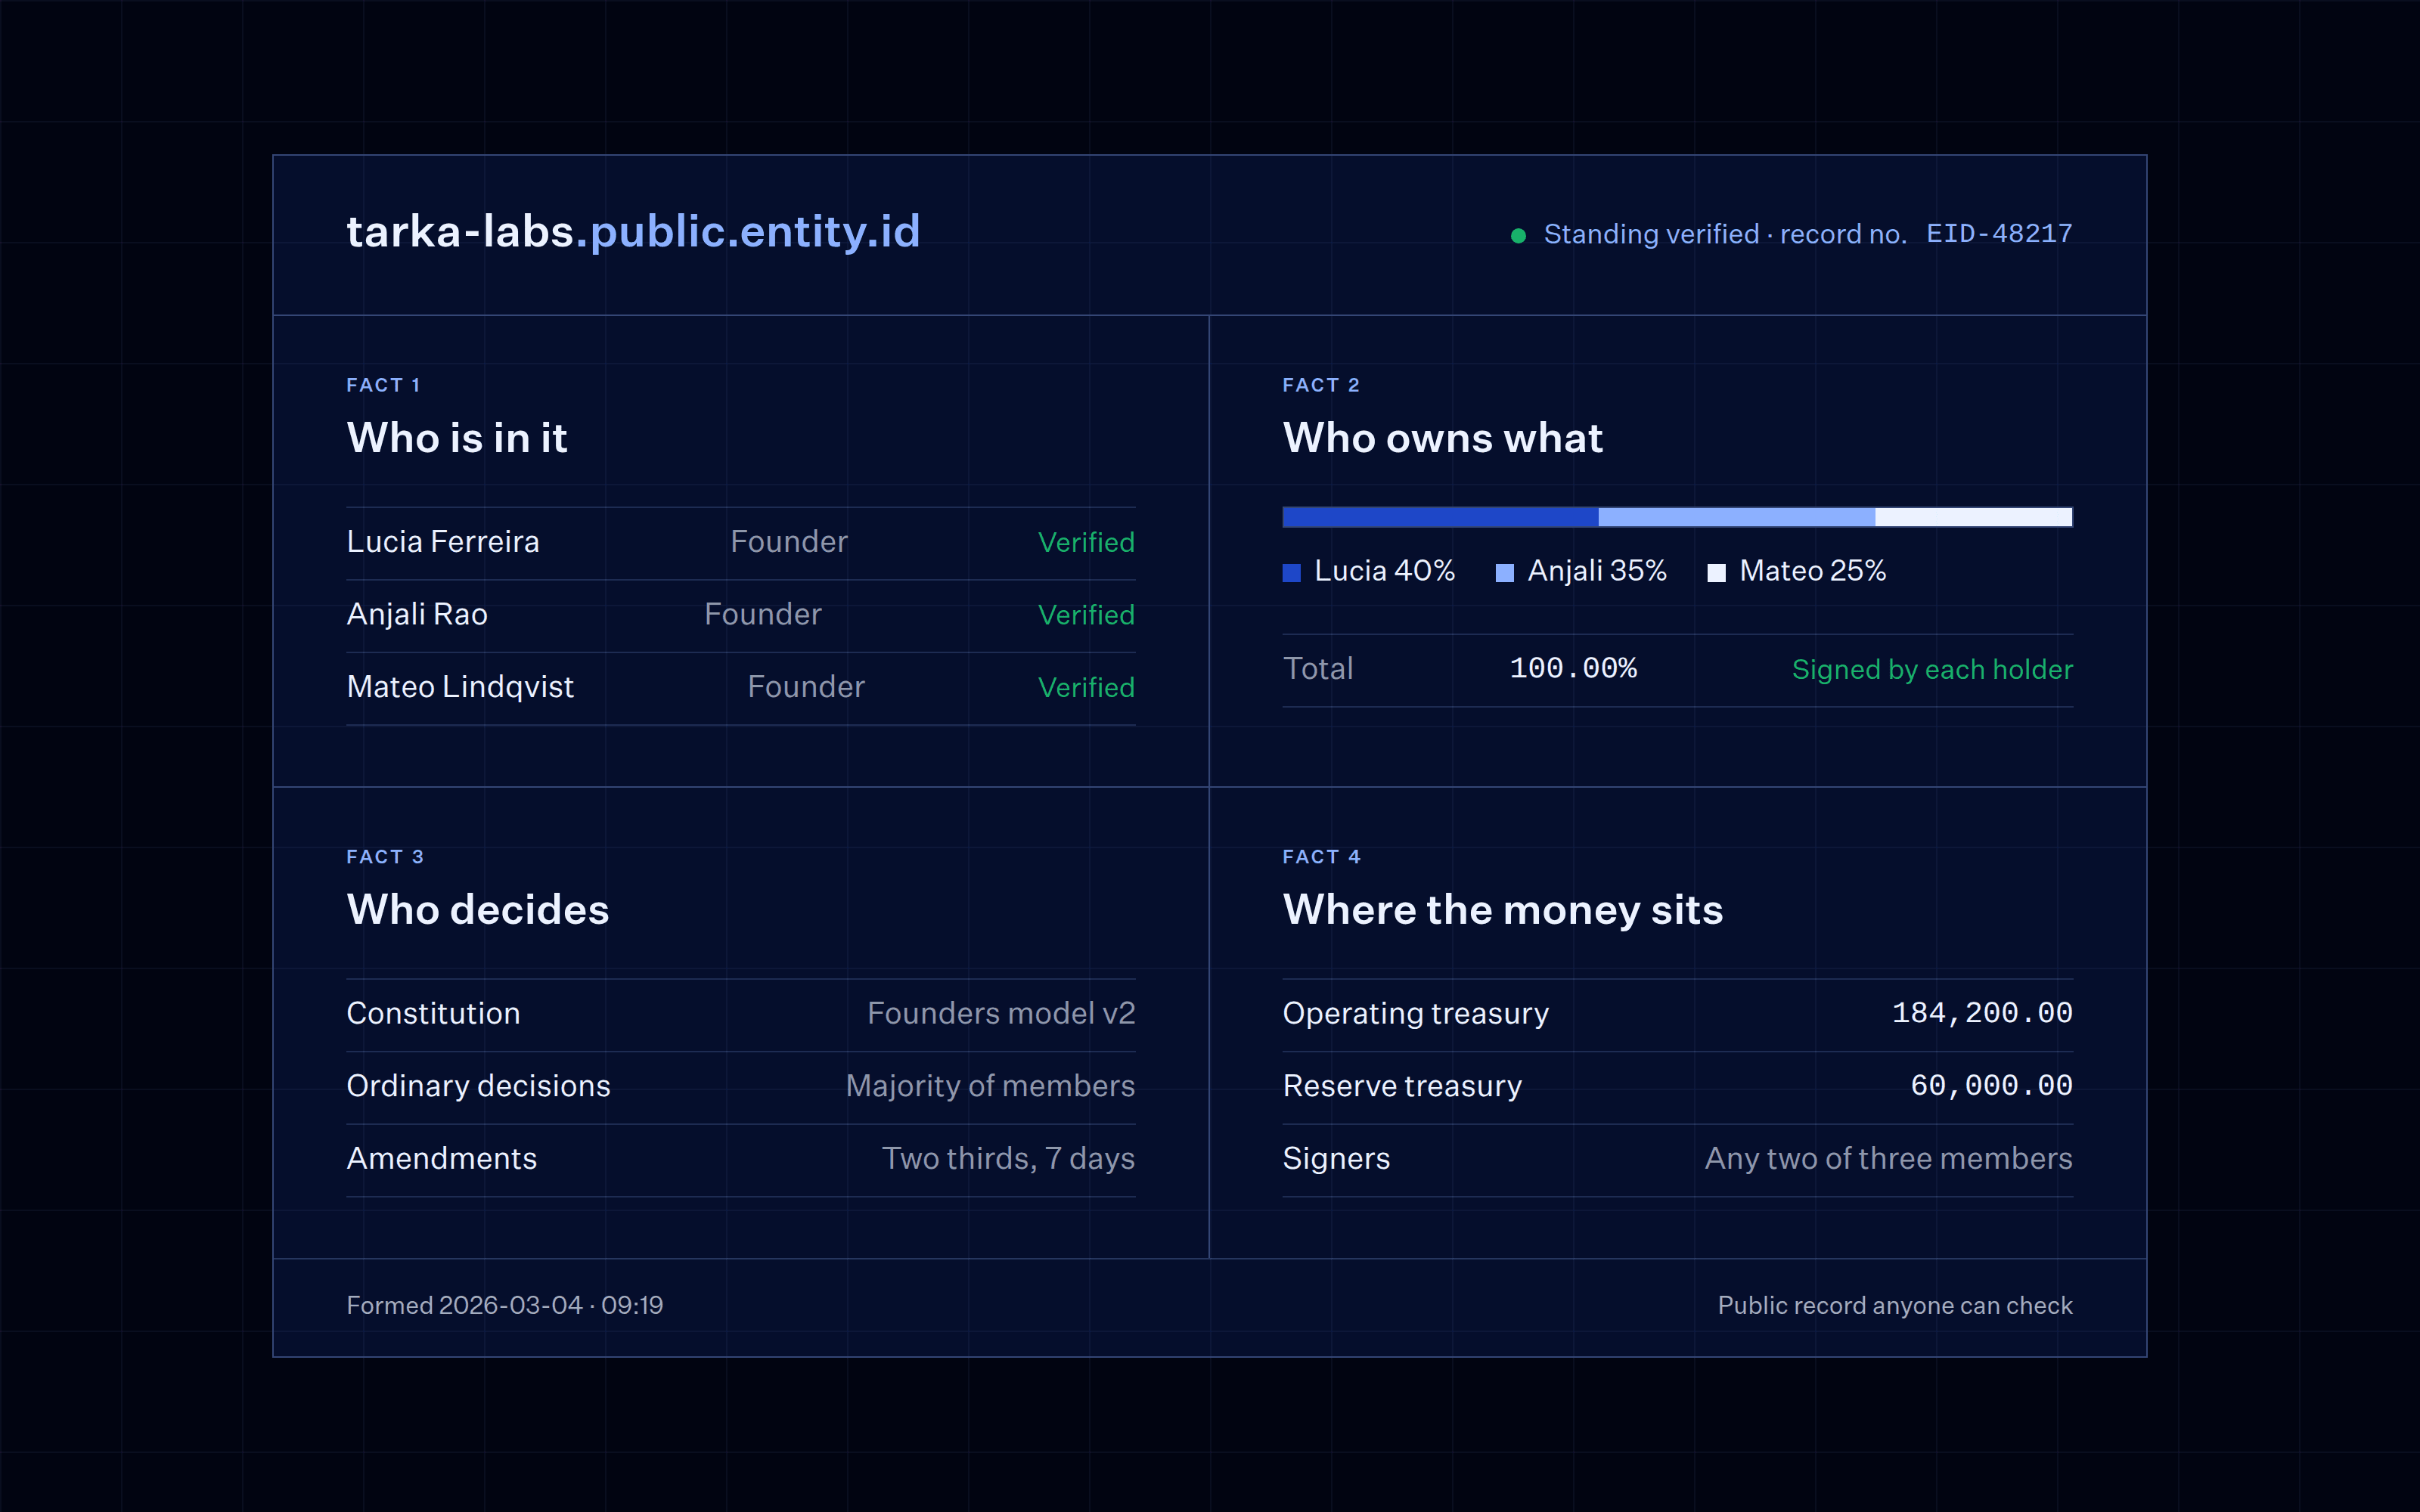Click the 'Who owns what' heading
2420x1512 pixels.
1443,438
